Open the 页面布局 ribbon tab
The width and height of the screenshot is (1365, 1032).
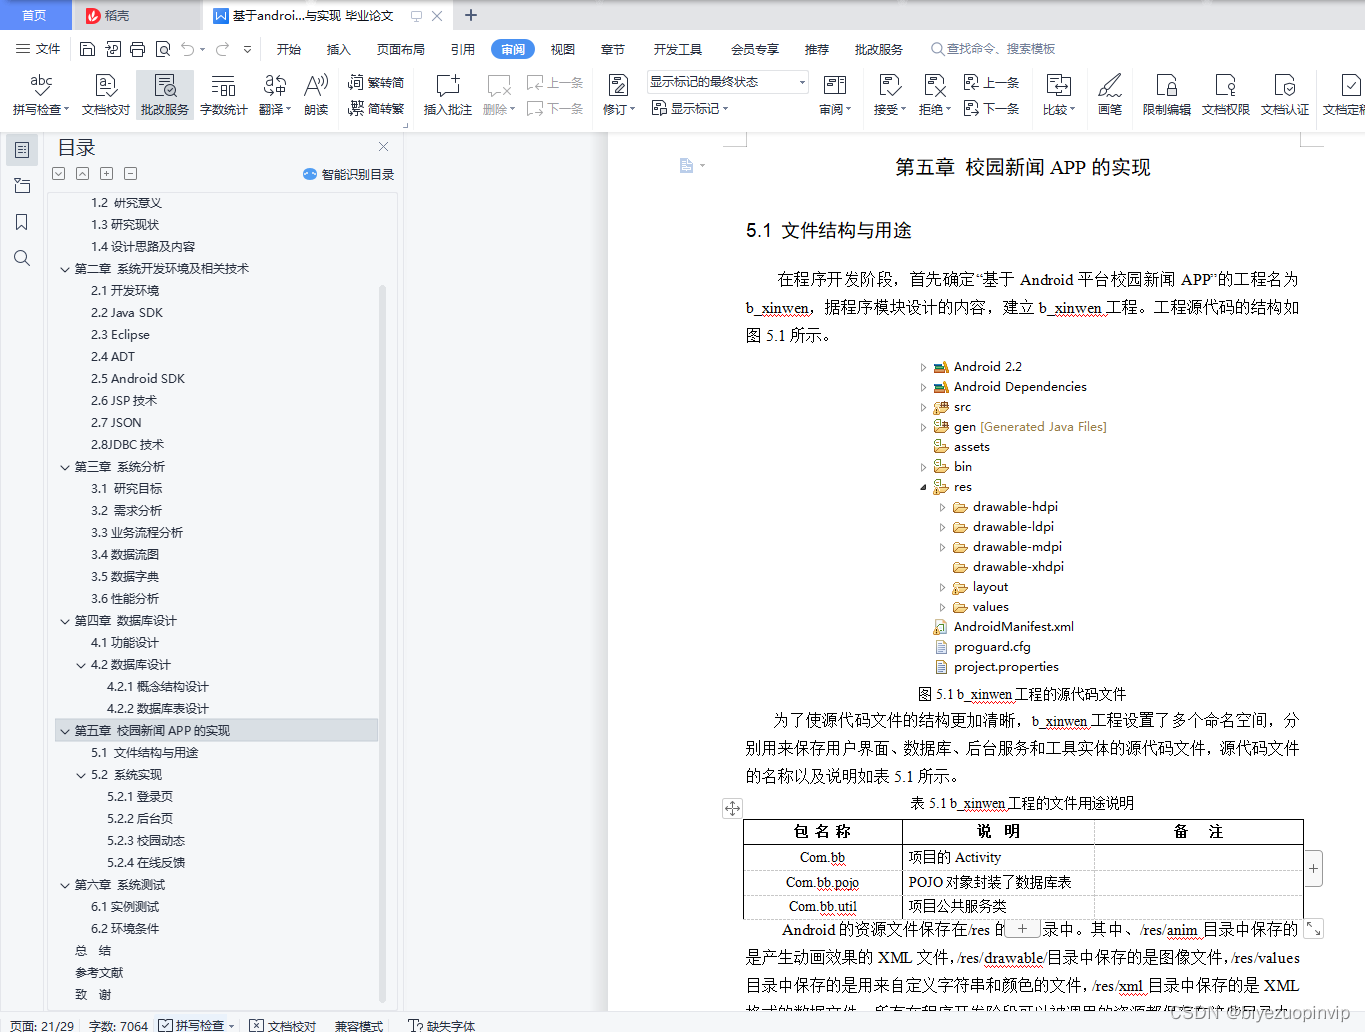point(401,49)
